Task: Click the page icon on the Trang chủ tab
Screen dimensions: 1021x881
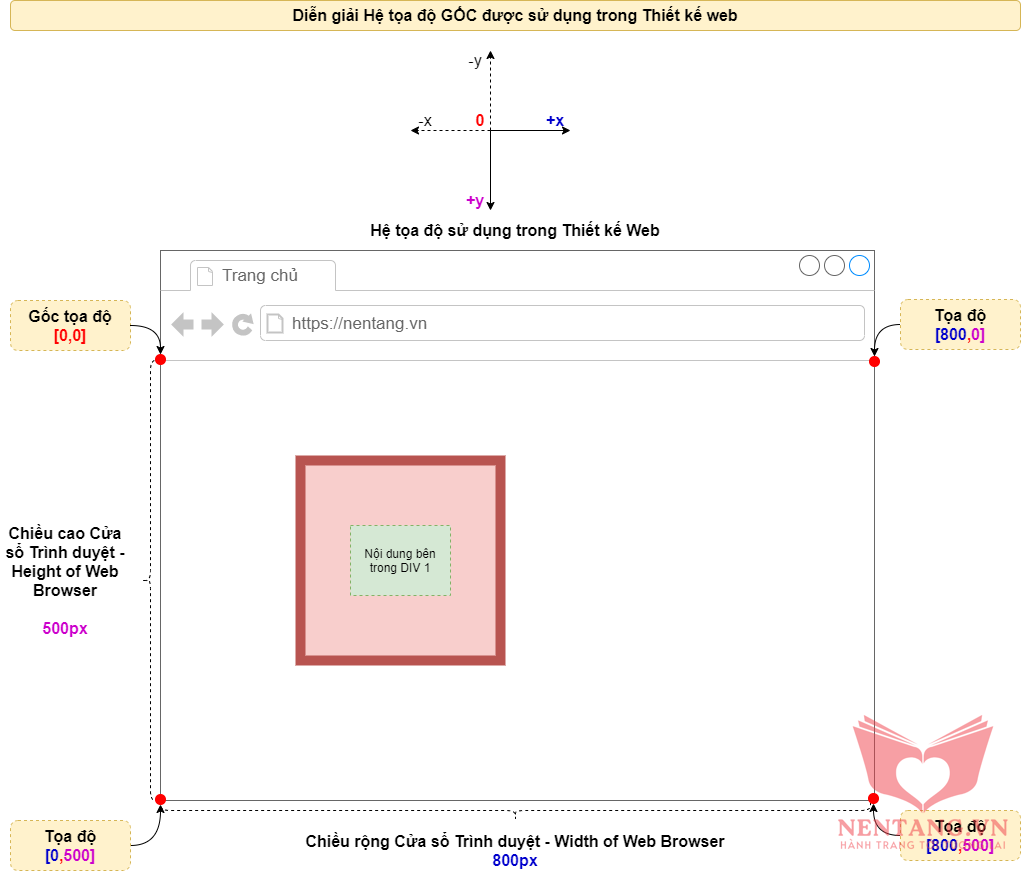Action: 205,276
